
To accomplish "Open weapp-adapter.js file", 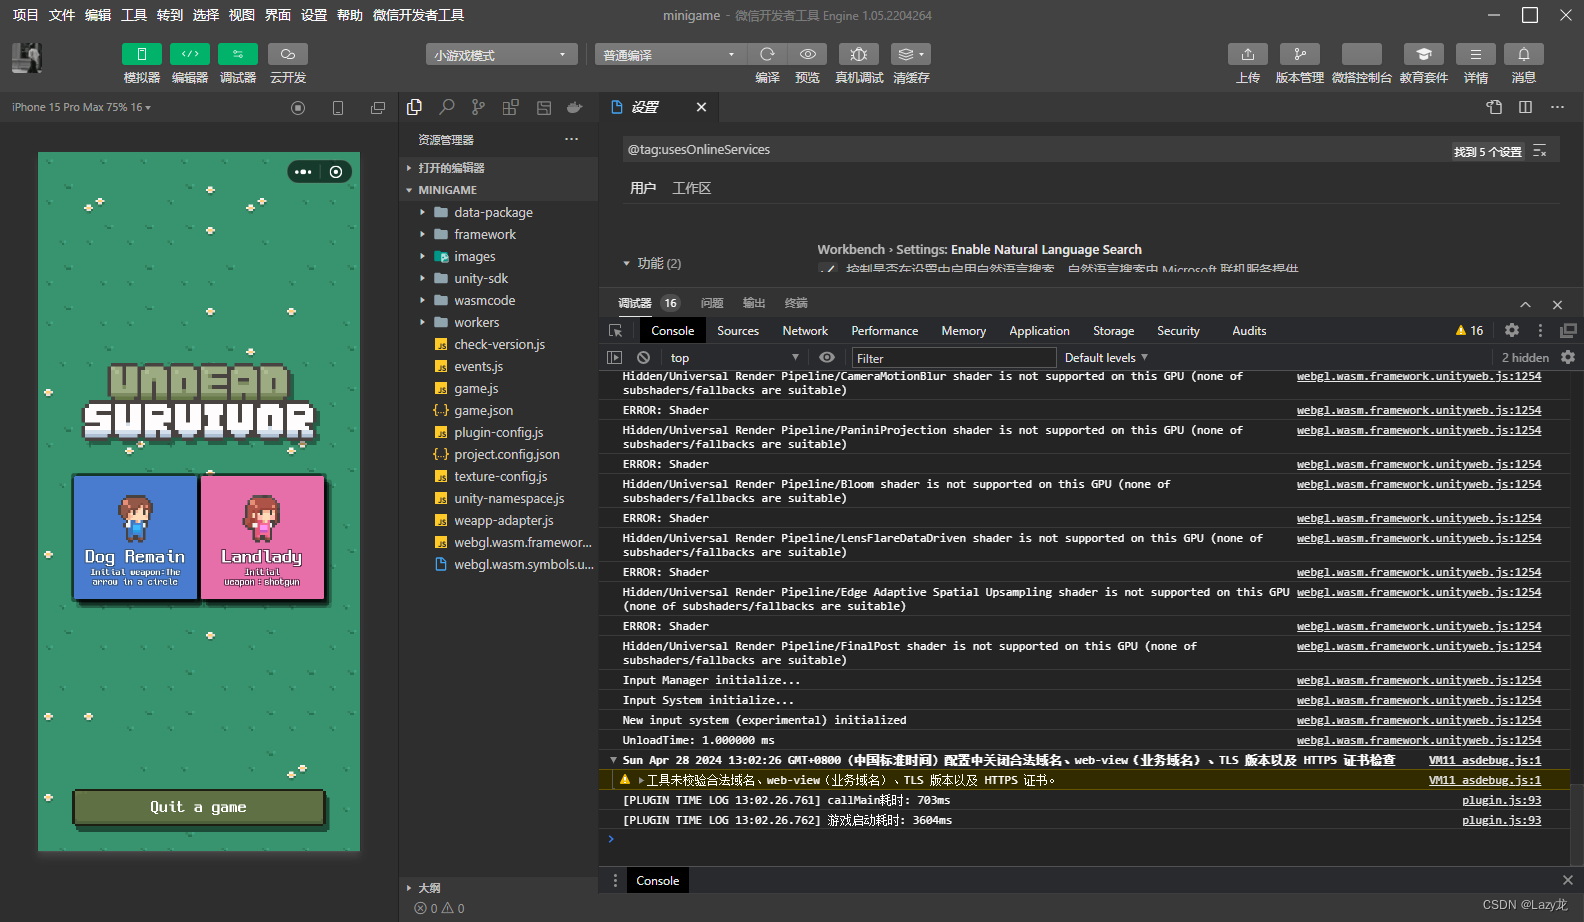I will tap(498, 520).
